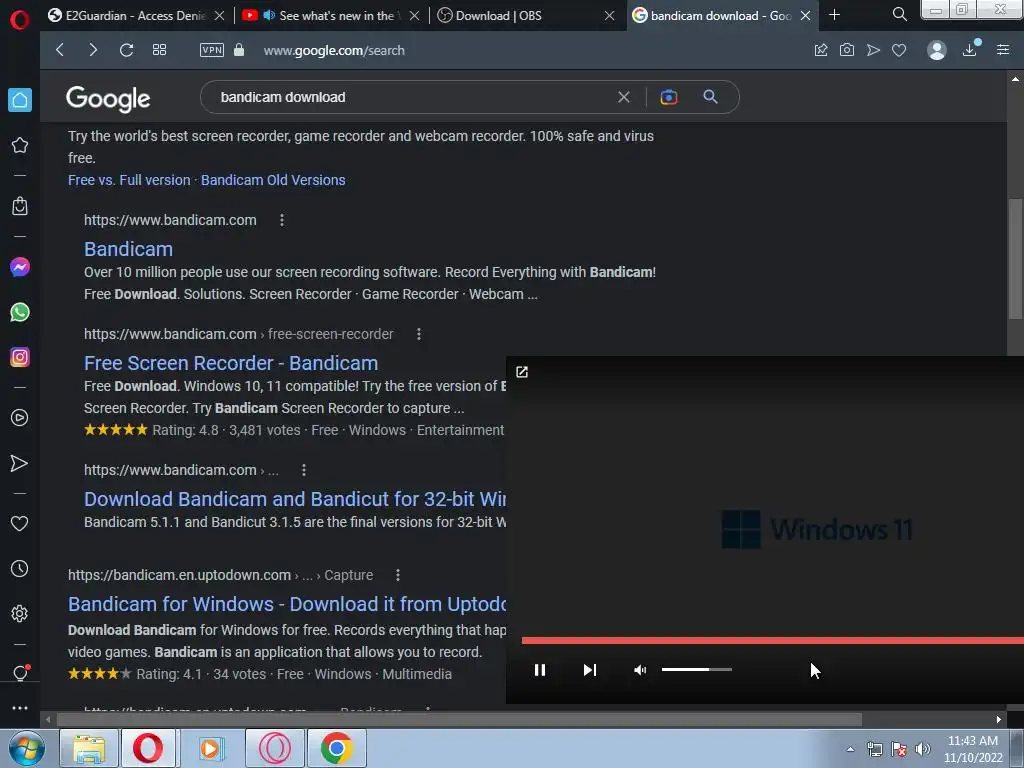Open Easy Setup menu
The width and height of the screenshot is (1024, 768).
click(1003, 50)
